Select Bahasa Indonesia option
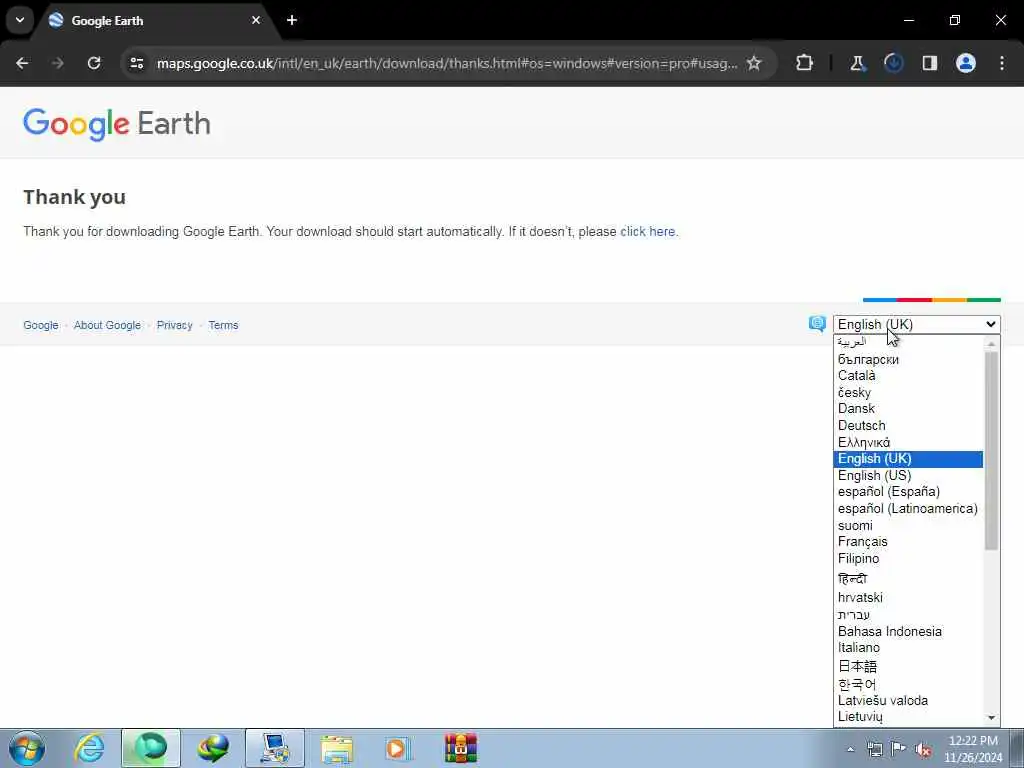Viewport: 1024px width, 768px height. (x=908, y=632)
